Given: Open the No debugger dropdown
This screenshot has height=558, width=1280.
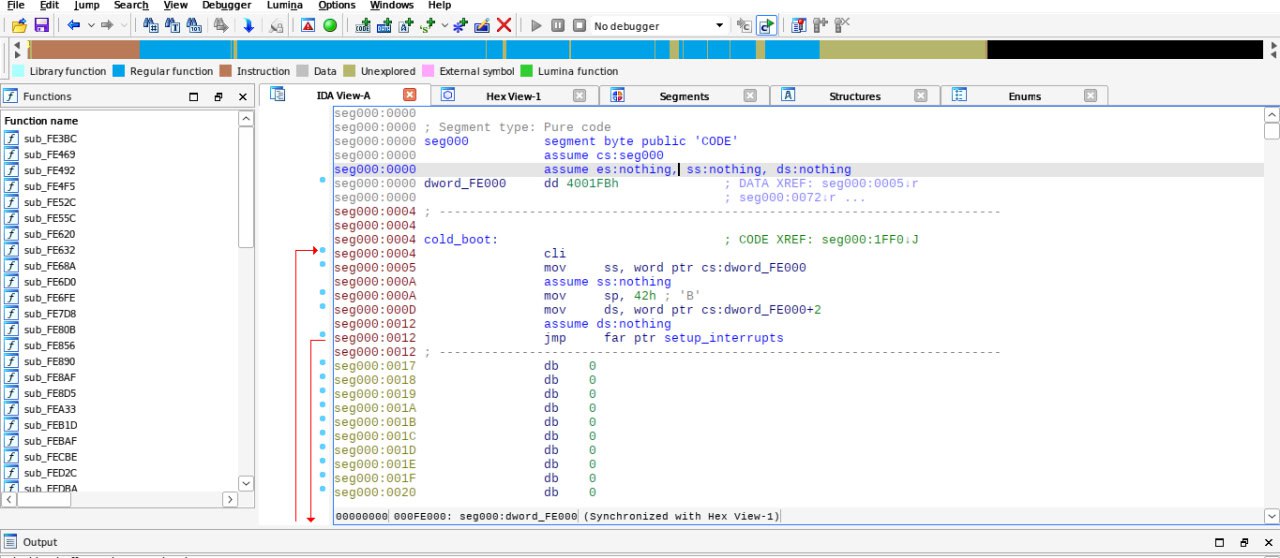Looking at the screenshot, I should pos(719,25).
